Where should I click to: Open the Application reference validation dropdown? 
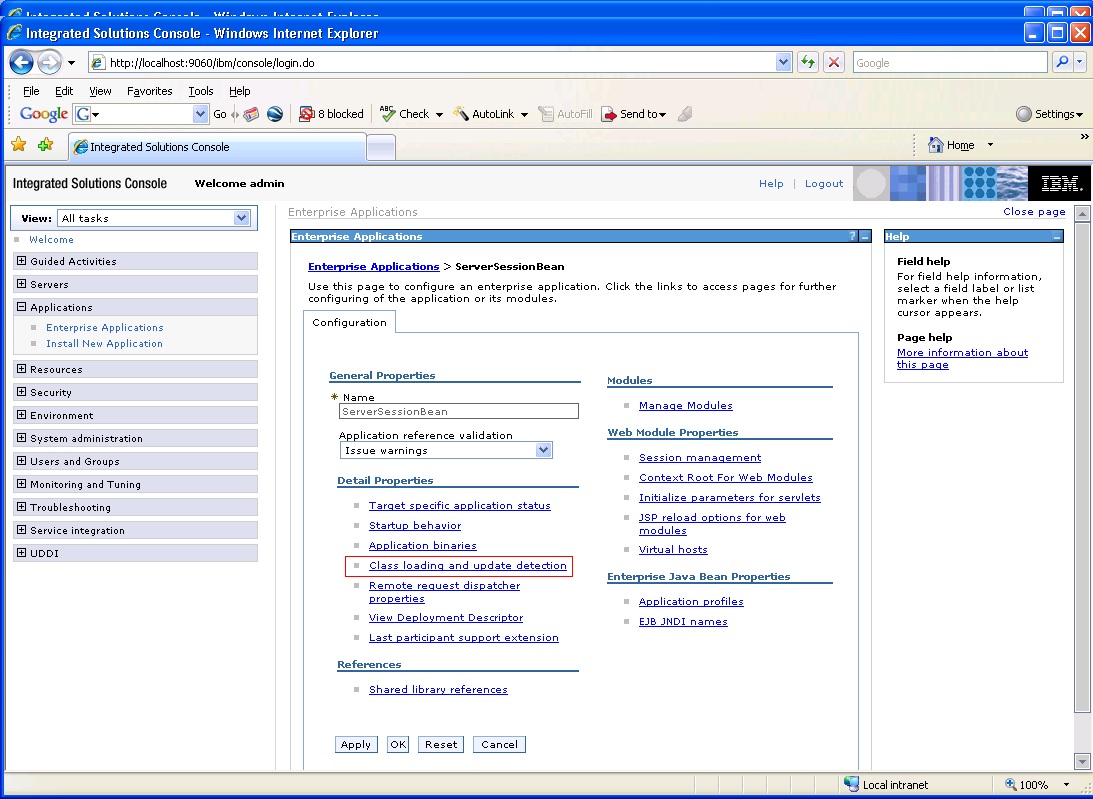tap(543, 450)
